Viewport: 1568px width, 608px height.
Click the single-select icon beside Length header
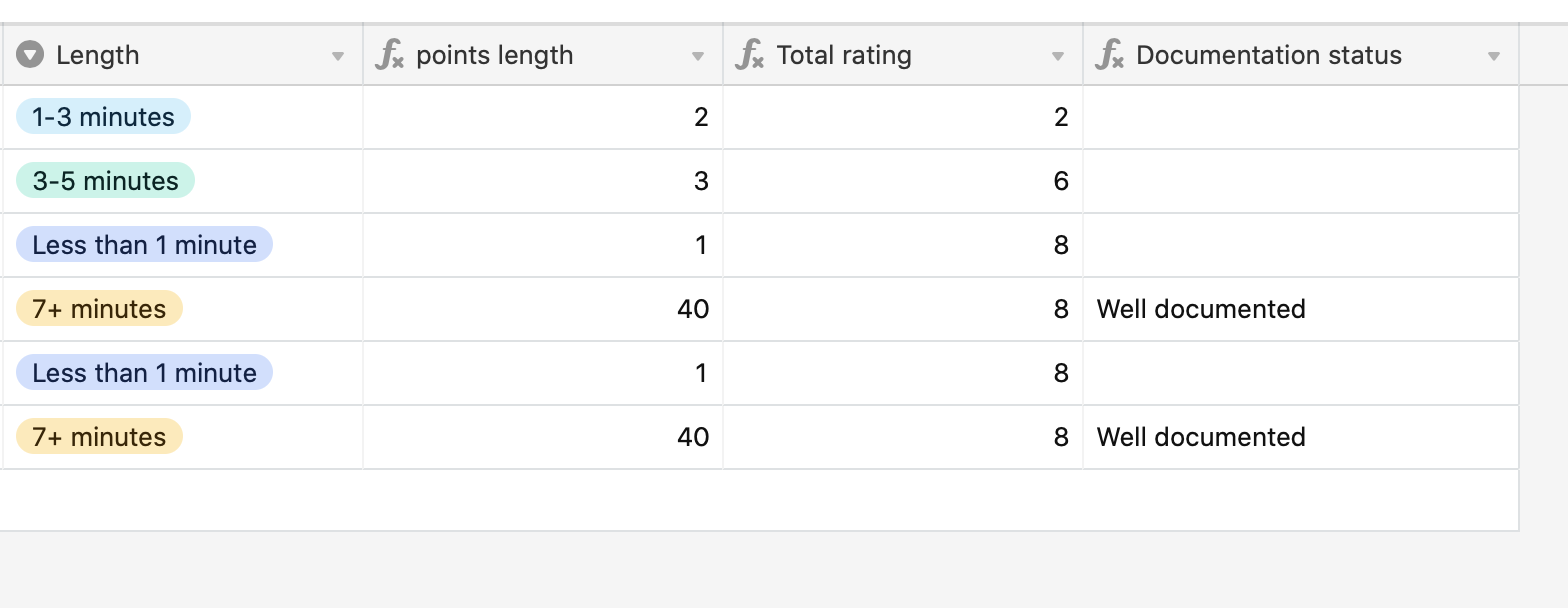pos(30,55)
